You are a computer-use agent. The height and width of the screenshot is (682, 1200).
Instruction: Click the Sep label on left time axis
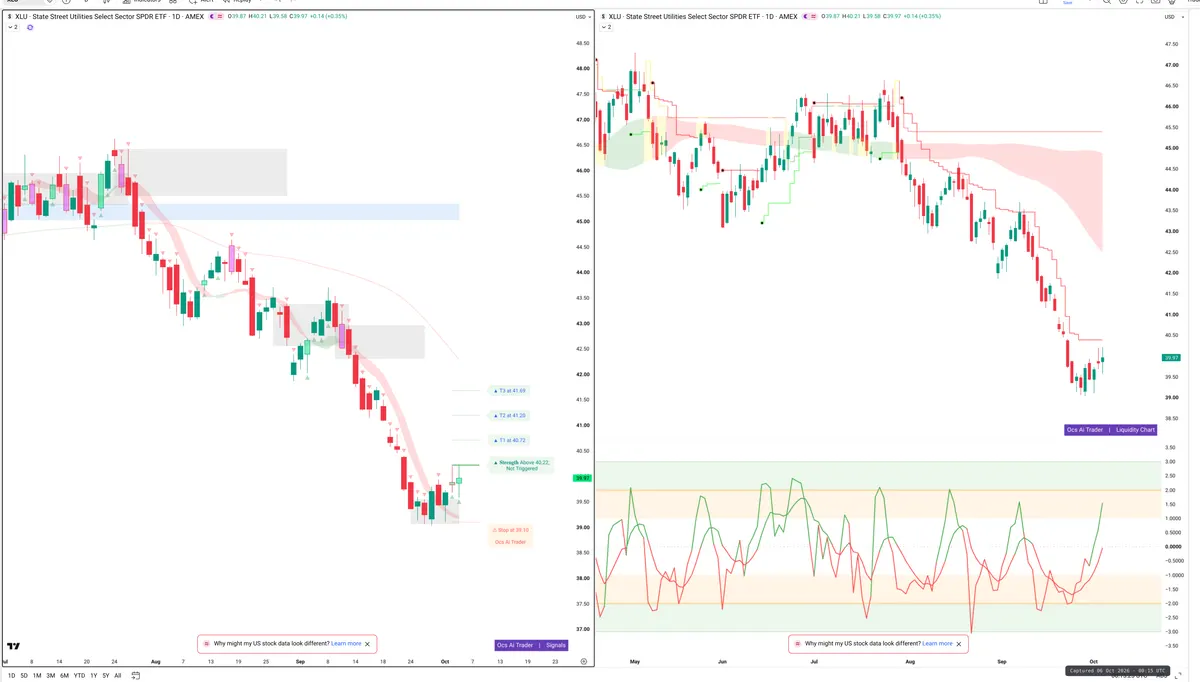coord(300,662)
